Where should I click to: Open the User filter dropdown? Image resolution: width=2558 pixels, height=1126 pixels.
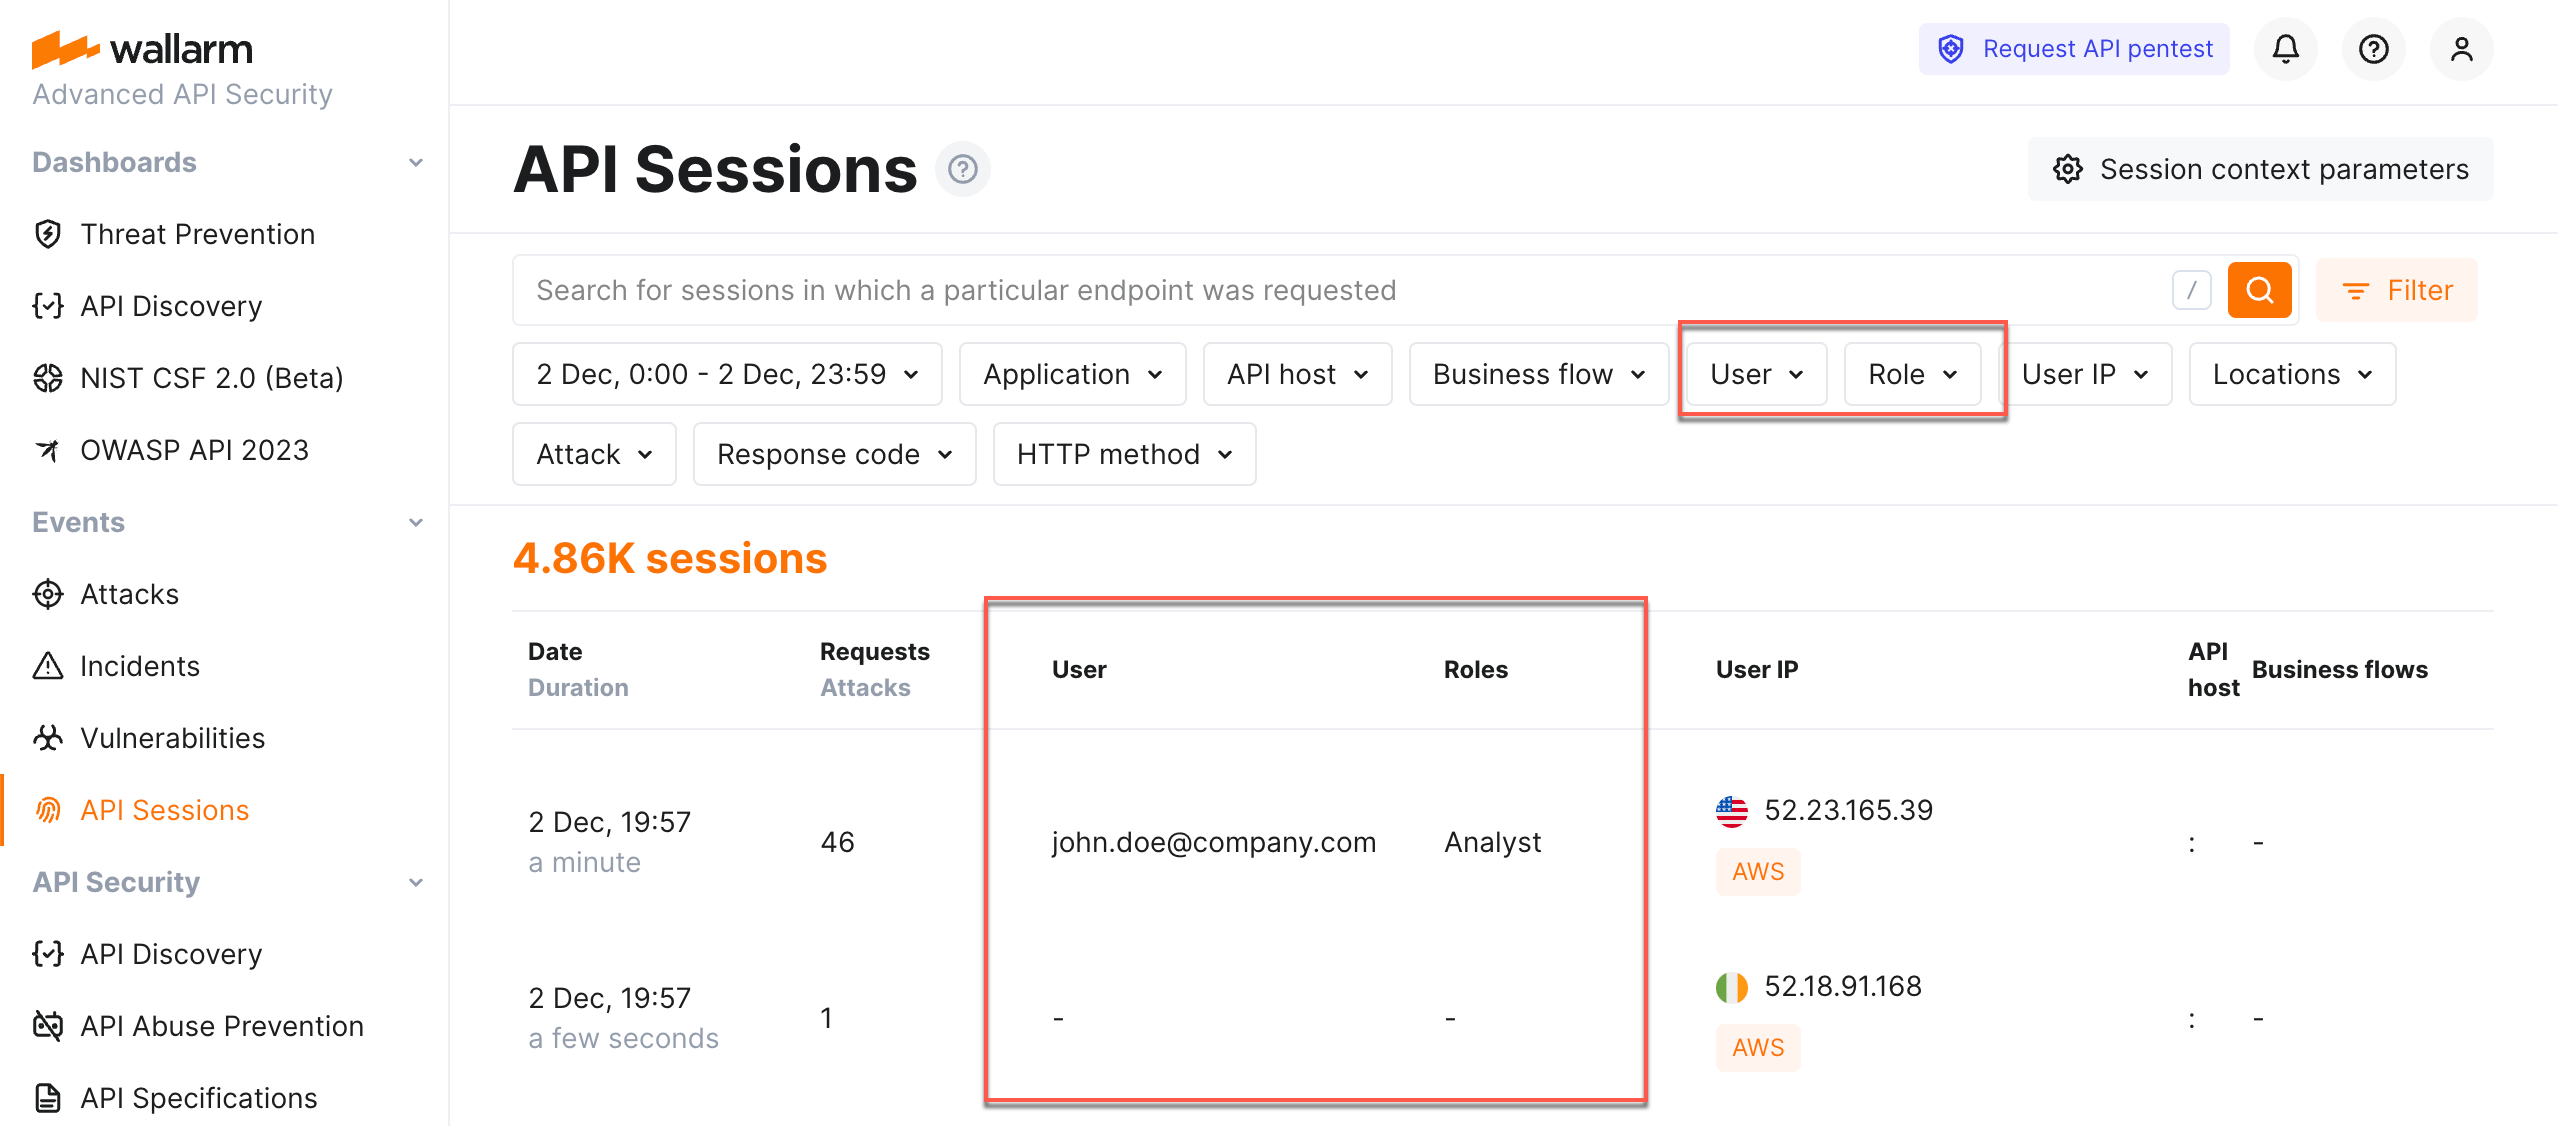(x=1754, y=374)
